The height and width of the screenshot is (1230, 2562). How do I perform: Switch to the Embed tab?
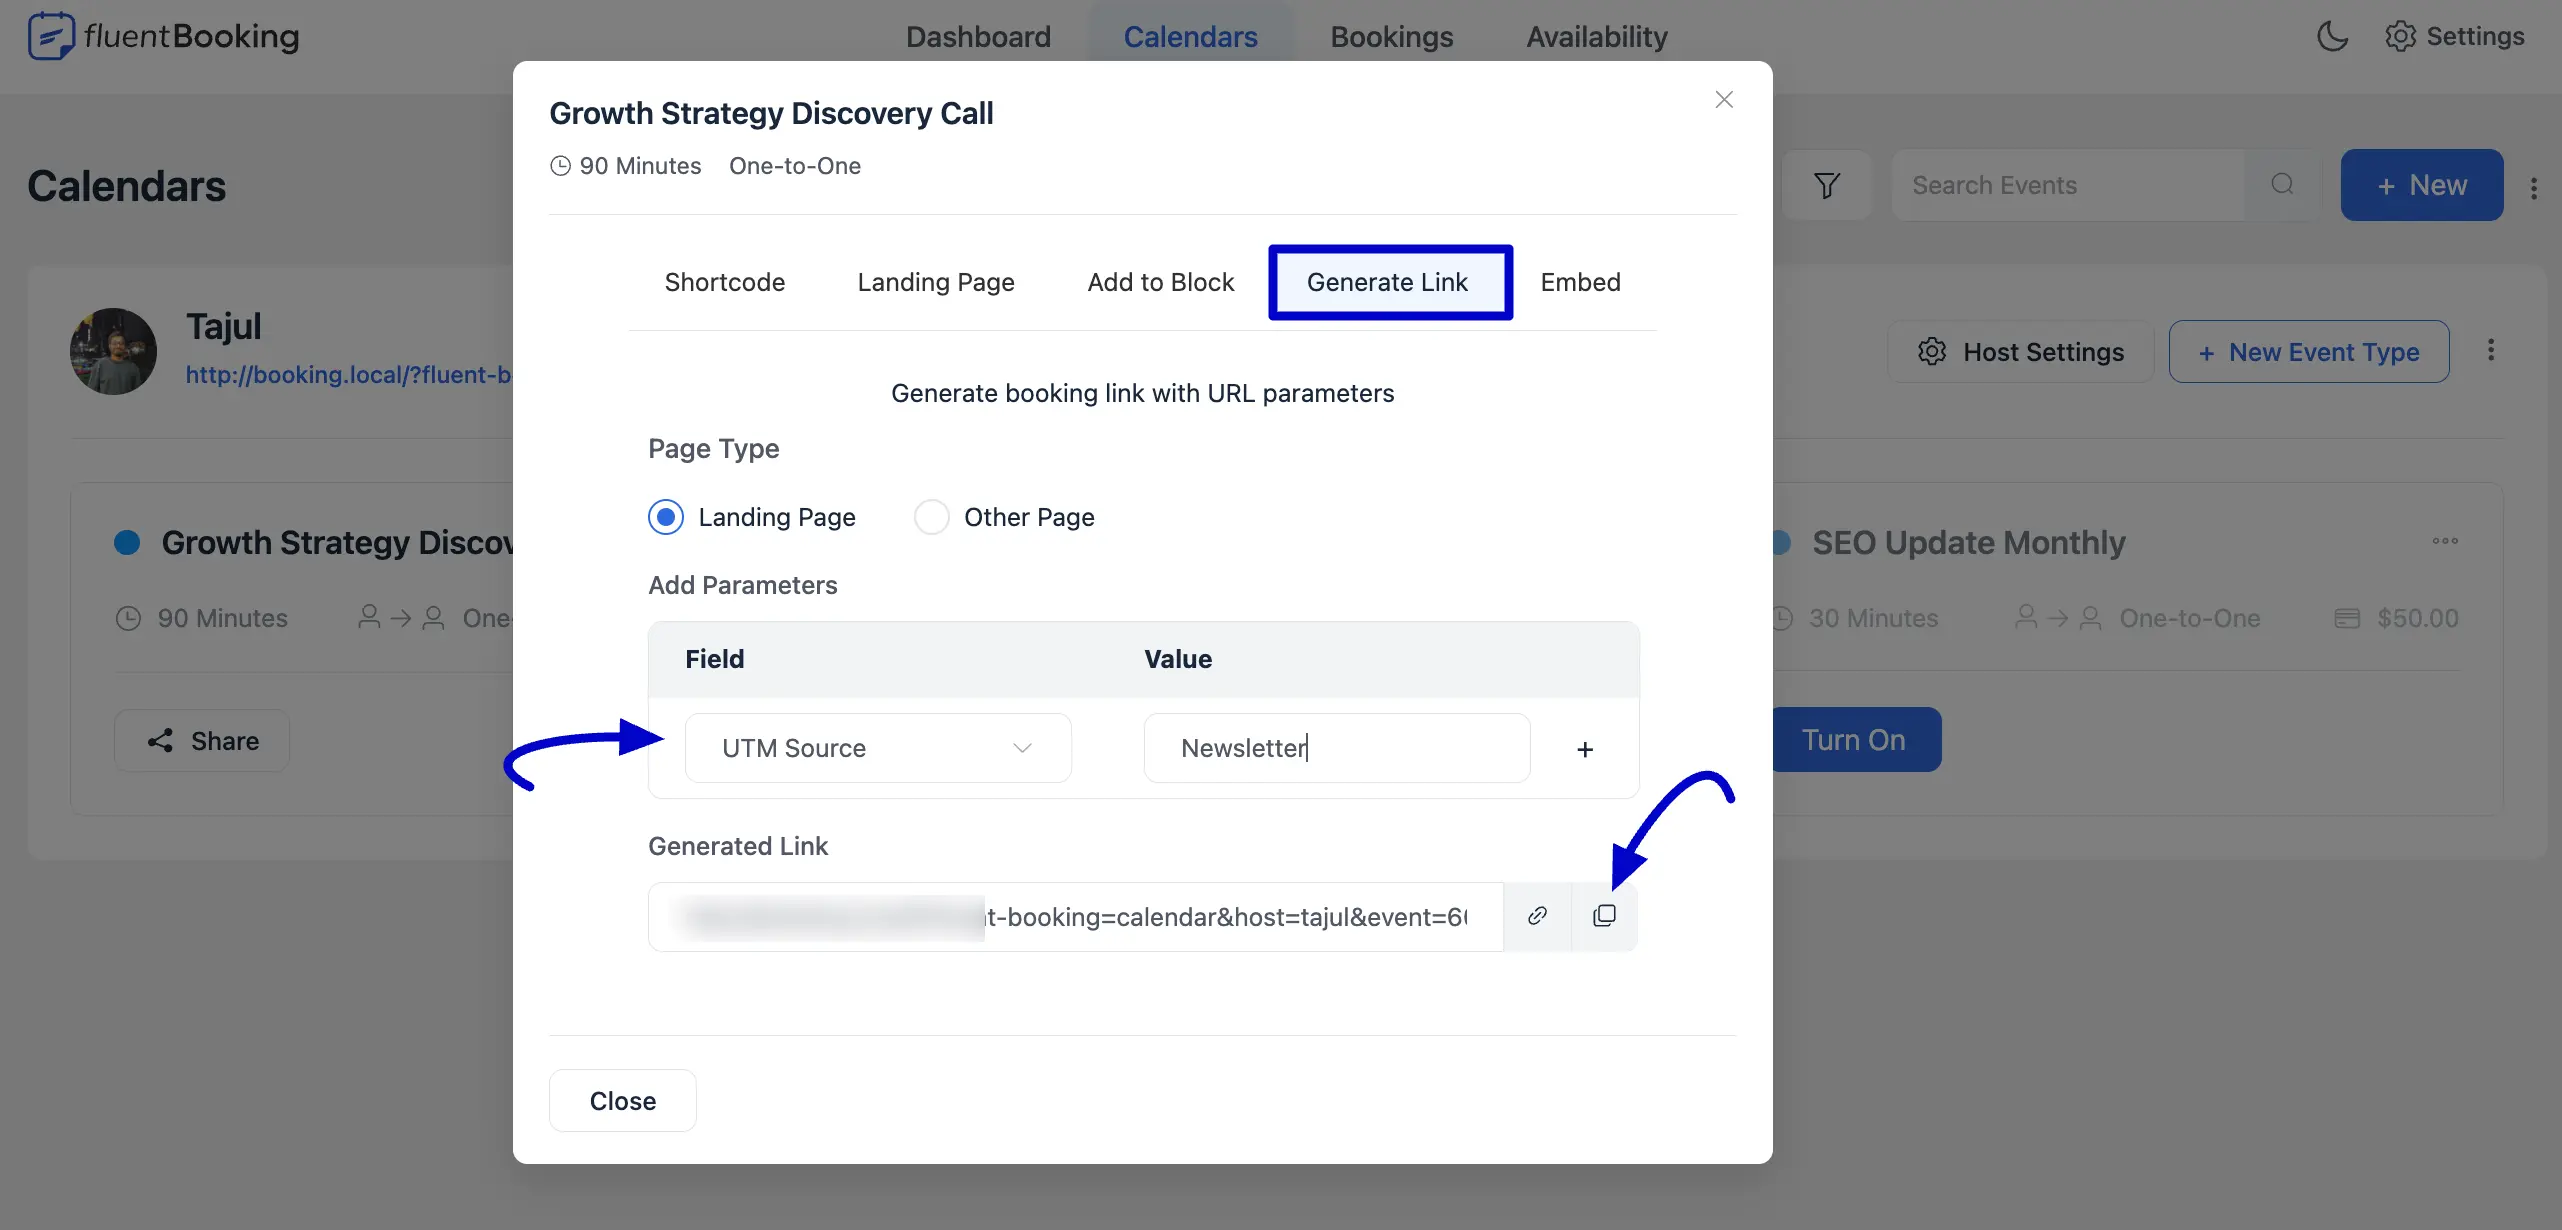tap(1580, 282)
